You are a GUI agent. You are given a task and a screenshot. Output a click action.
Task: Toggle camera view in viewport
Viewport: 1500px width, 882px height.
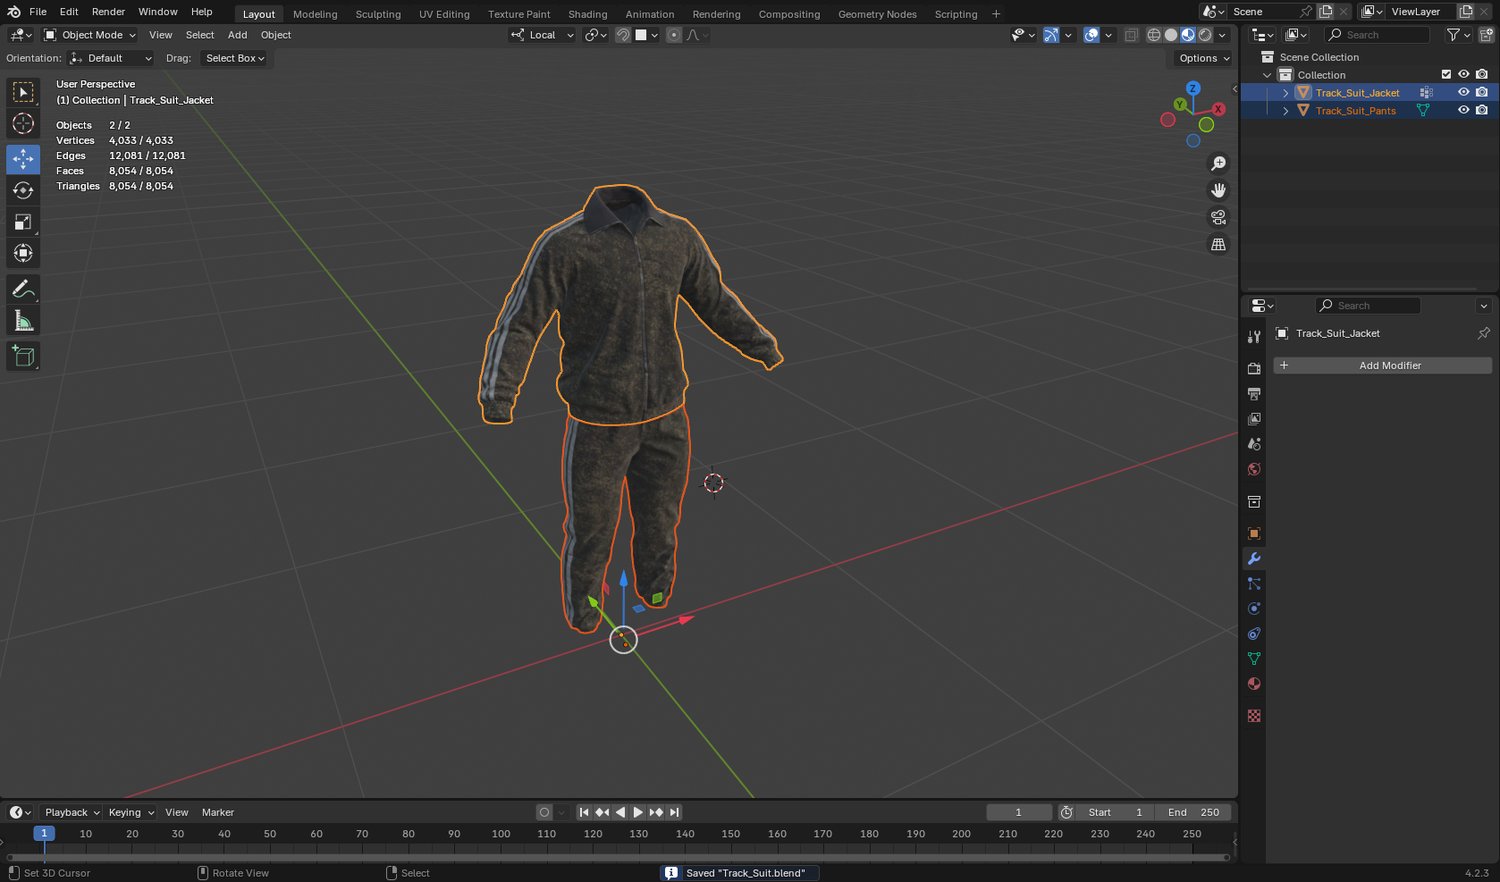pyautogui.click(x=1218, y=217)
